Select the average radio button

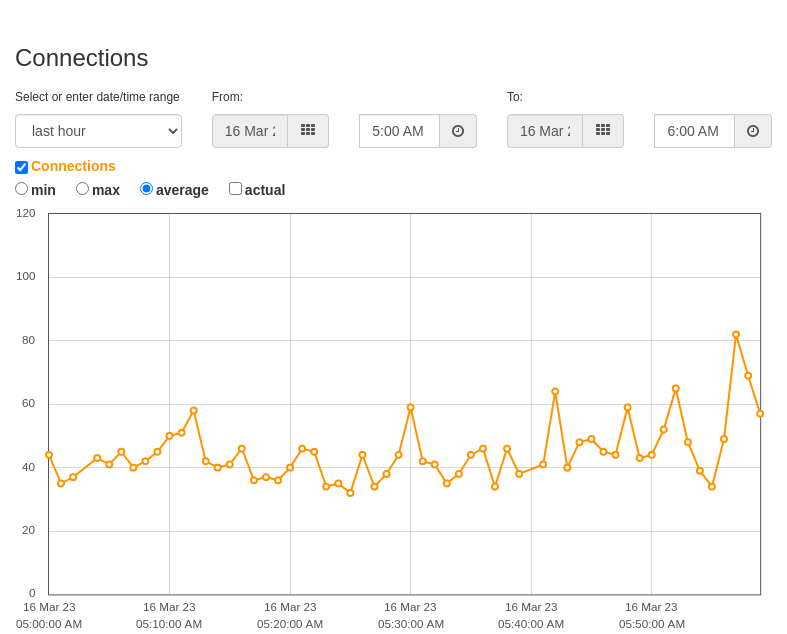146,189
